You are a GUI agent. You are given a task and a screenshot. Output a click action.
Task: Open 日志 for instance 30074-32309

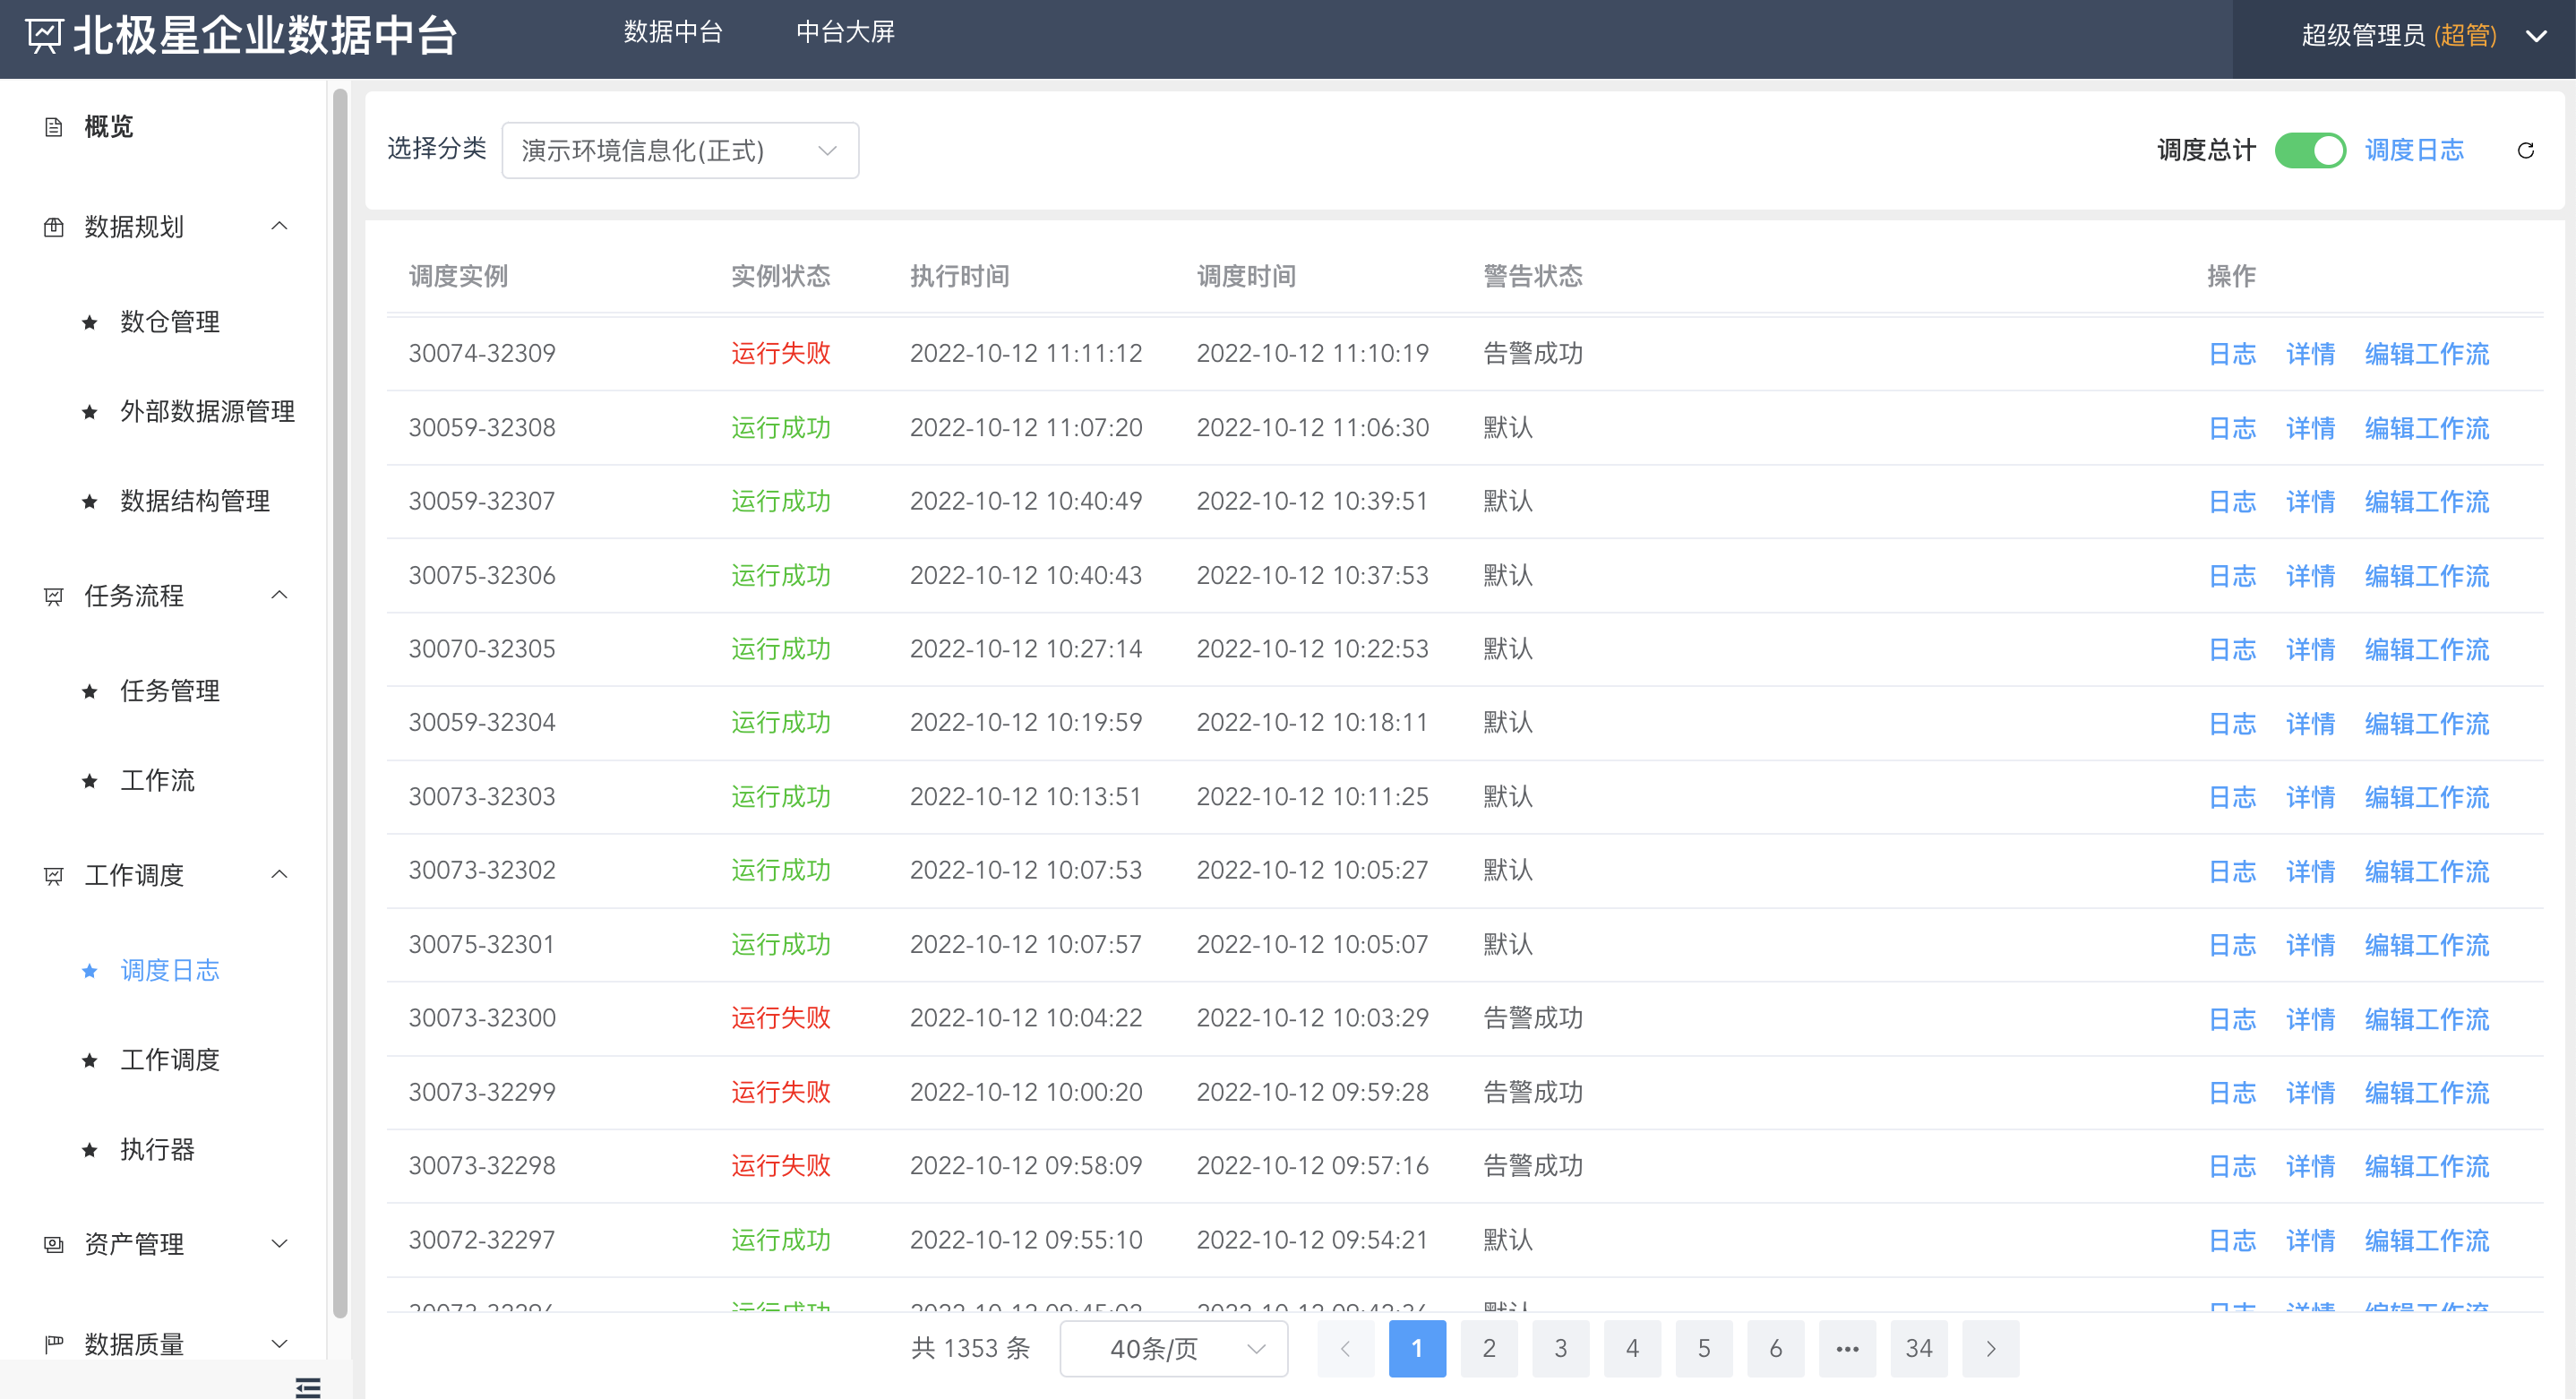click(2232, 354)
